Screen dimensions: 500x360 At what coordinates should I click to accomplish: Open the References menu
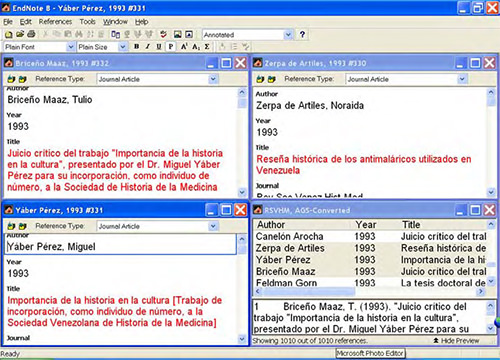(55, 22)
